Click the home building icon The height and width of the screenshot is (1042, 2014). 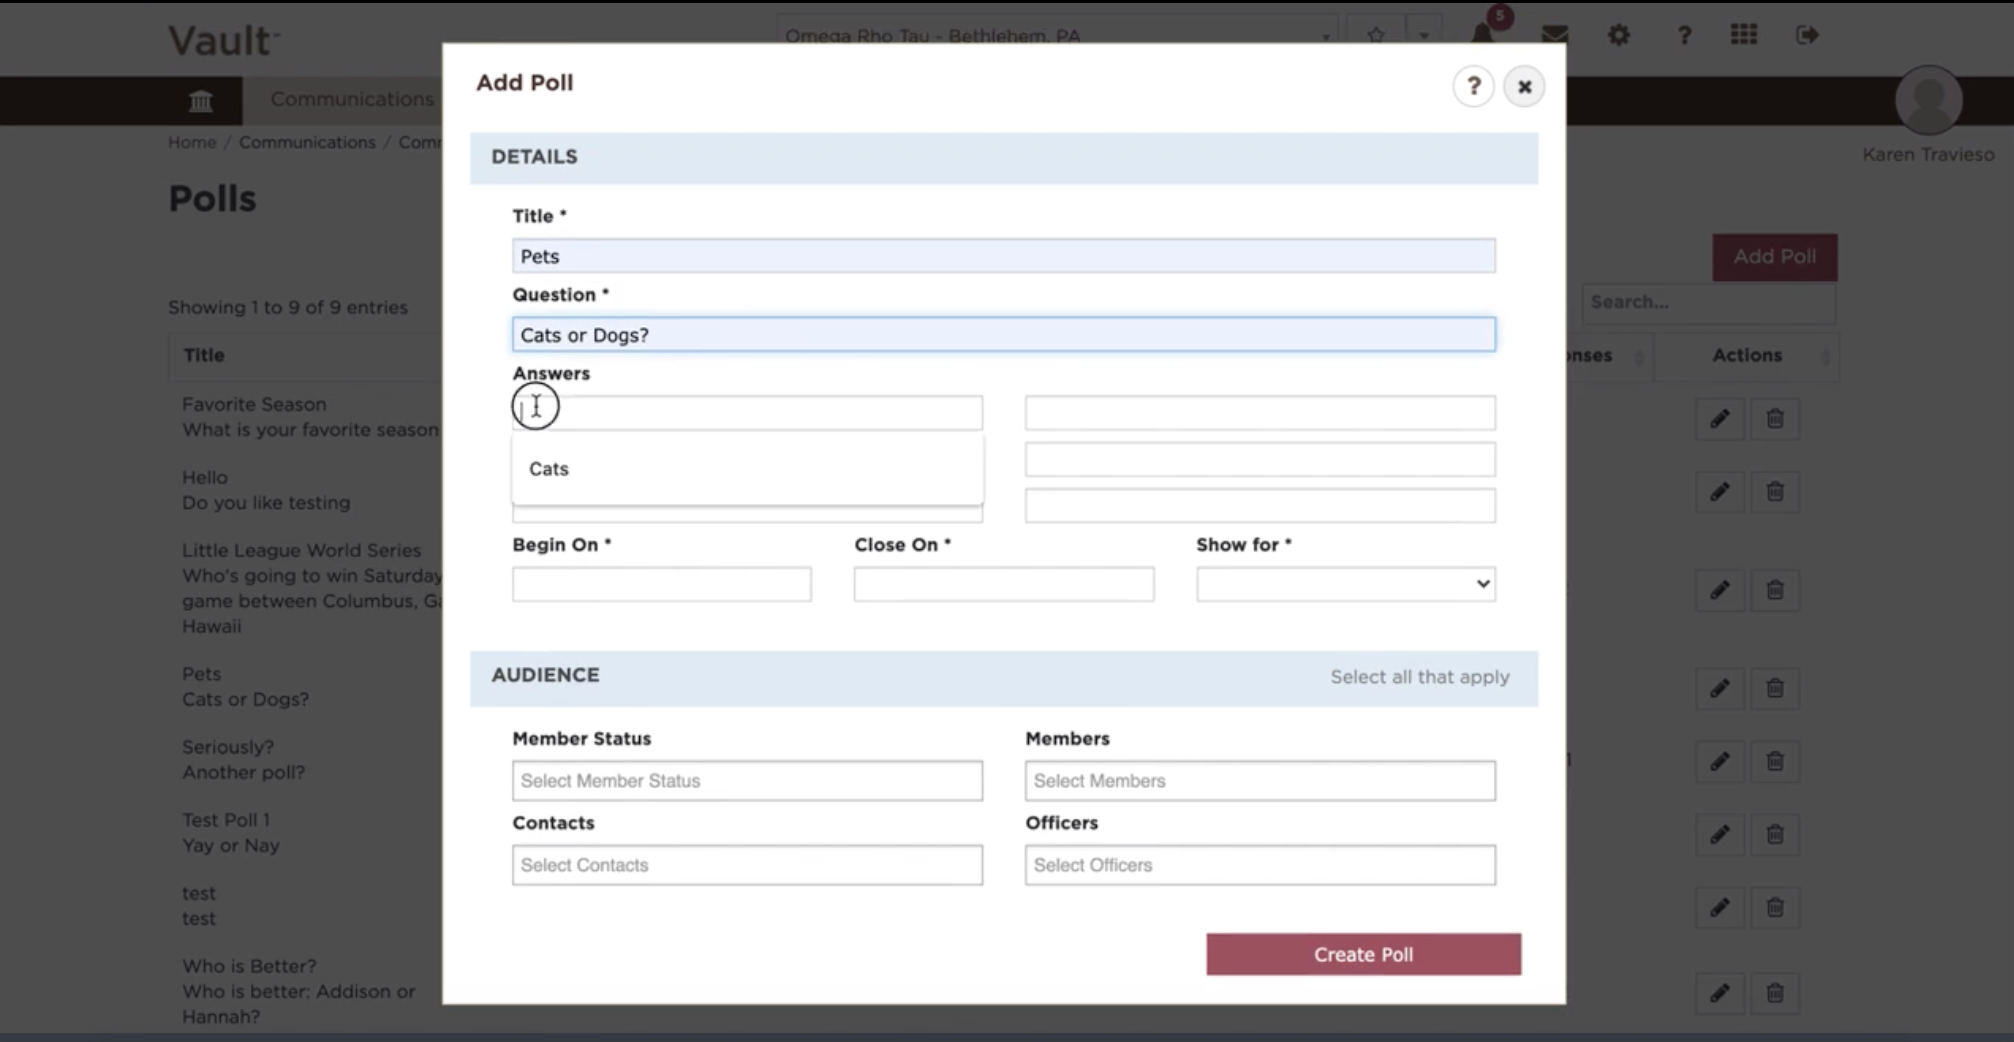(x=201, y=100)
